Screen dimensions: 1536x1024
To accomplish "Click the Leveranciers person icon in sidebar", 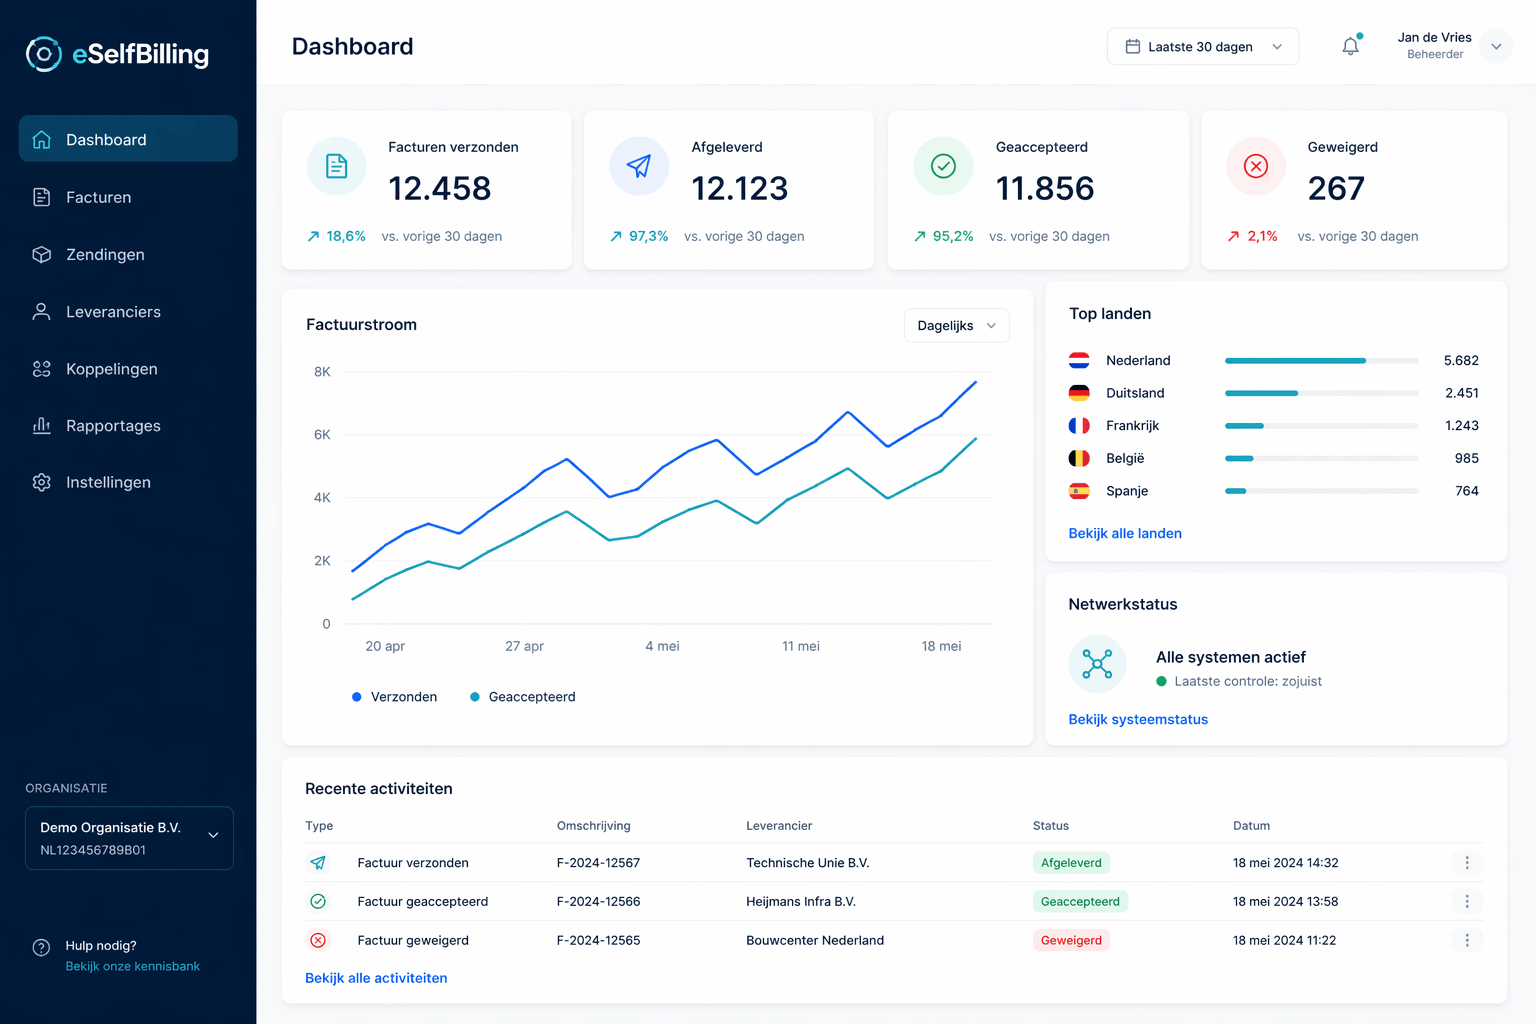I will coord(41,311).
